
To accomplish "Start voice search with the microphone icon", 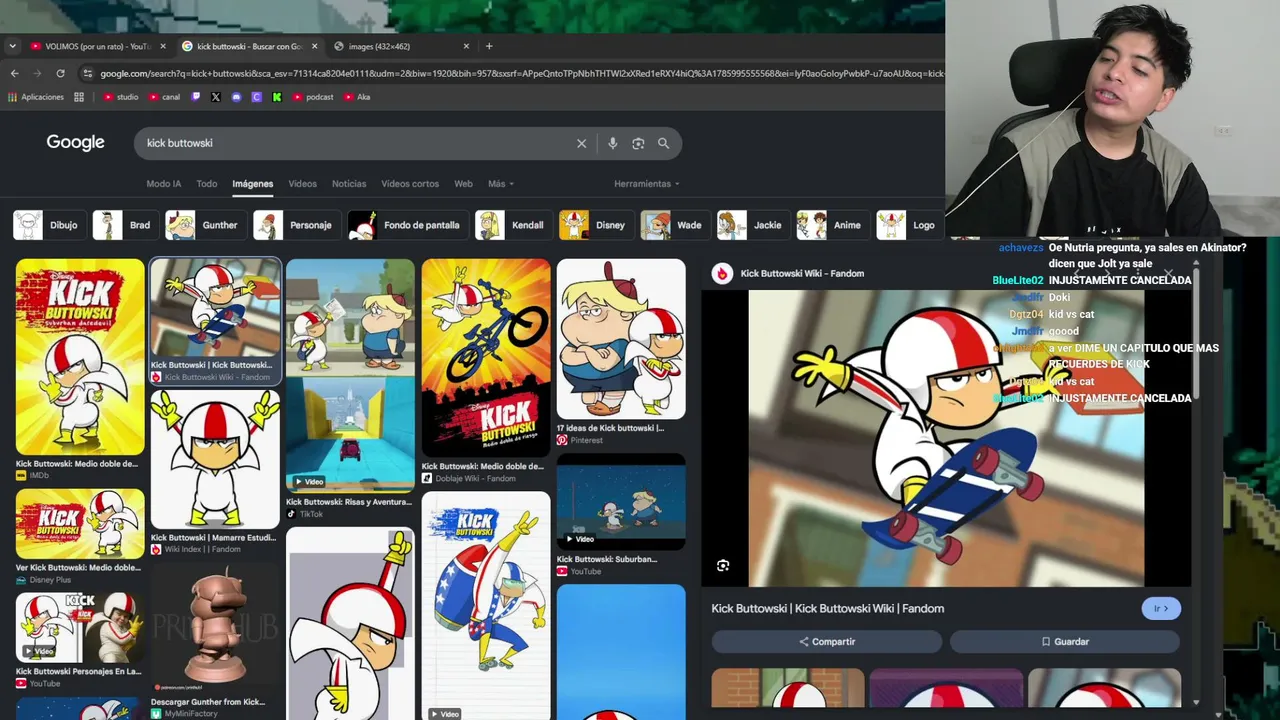I will click(x=612, y=143).
